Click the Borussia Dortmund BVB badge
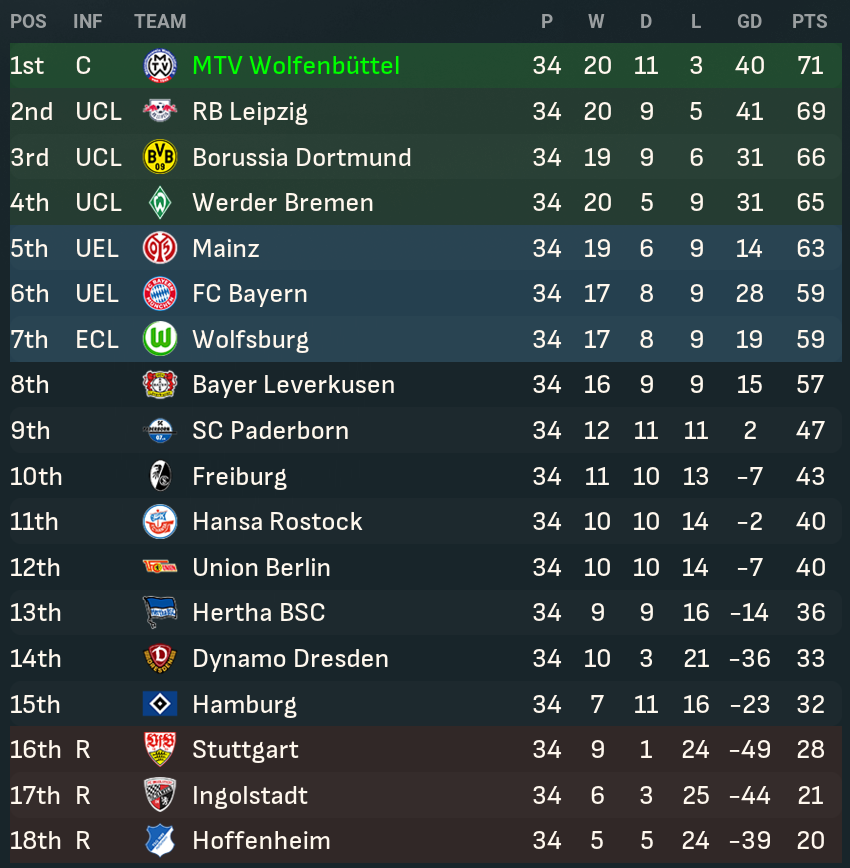Viewport: 850px width, 868px height. point(160,157)
